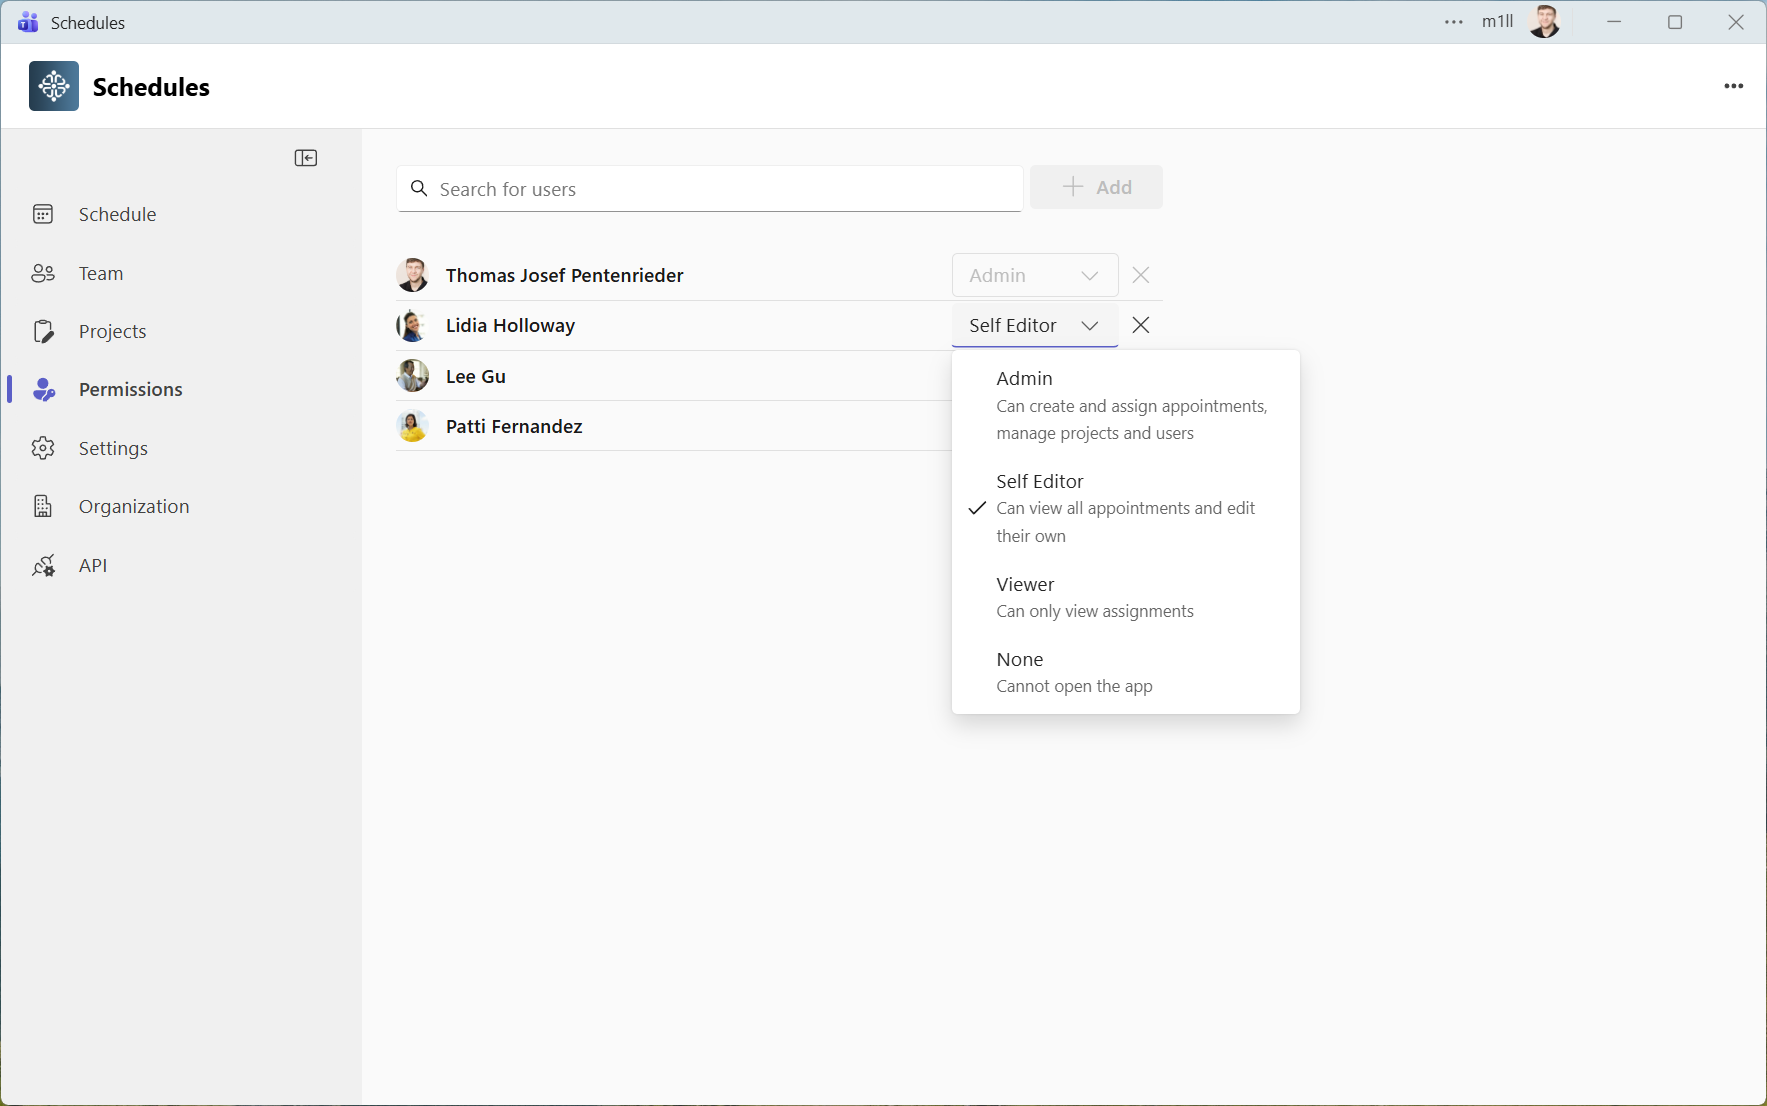The image size is (1767, 1106).
Task: Select the Admin role from the dropdown
Action: pos(1024,378)
